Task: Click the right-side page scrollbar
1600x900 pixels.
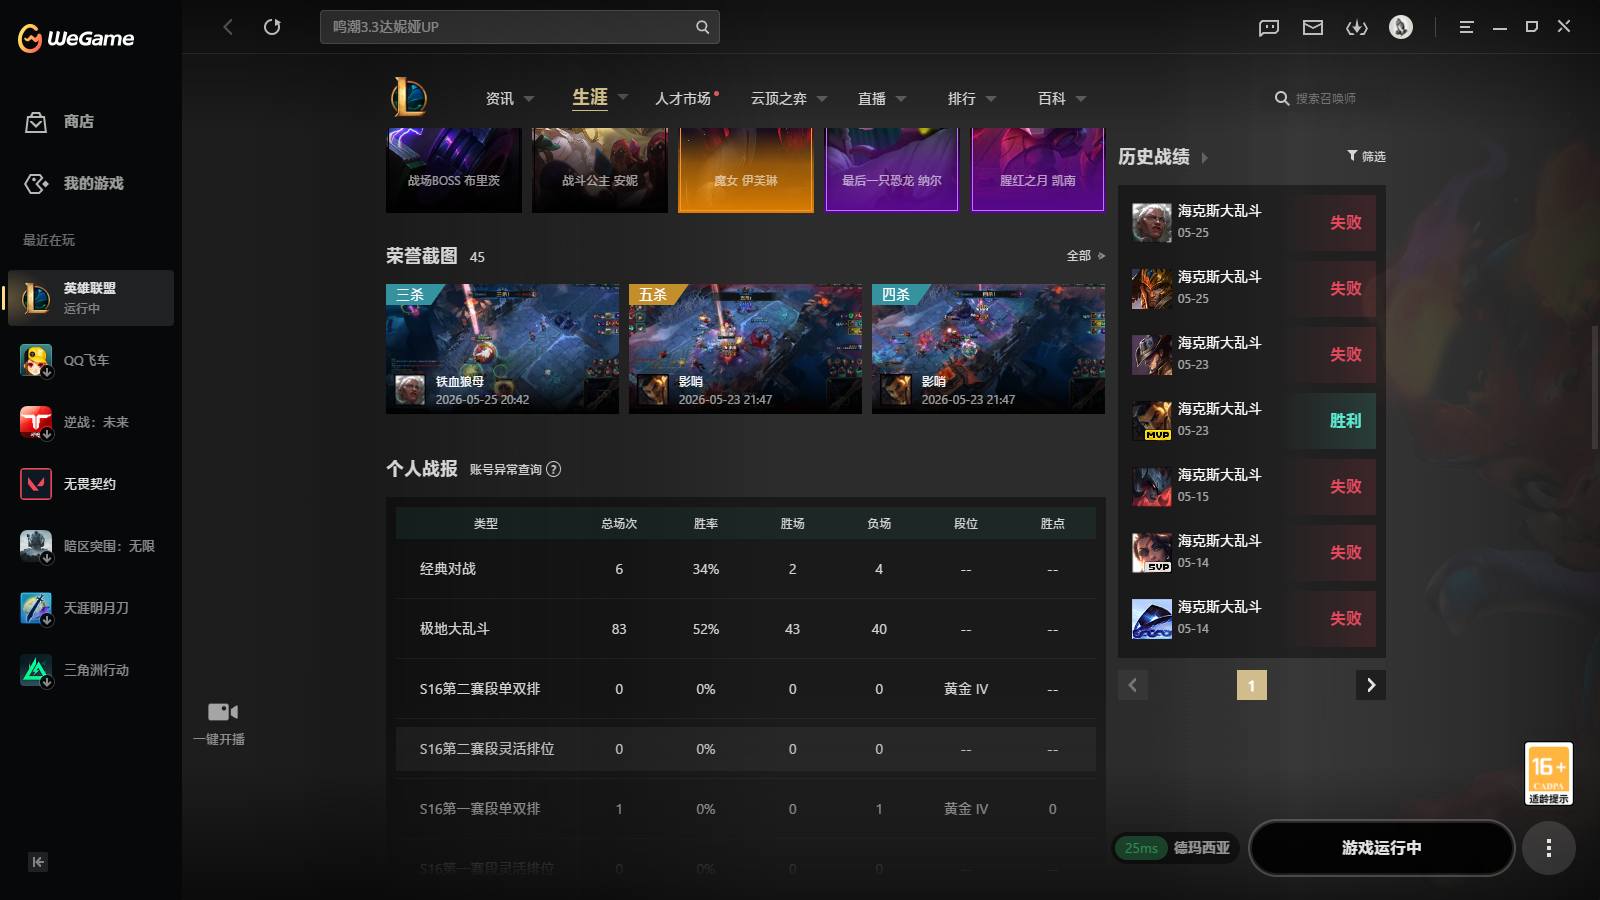Action: click(1594, 386)
